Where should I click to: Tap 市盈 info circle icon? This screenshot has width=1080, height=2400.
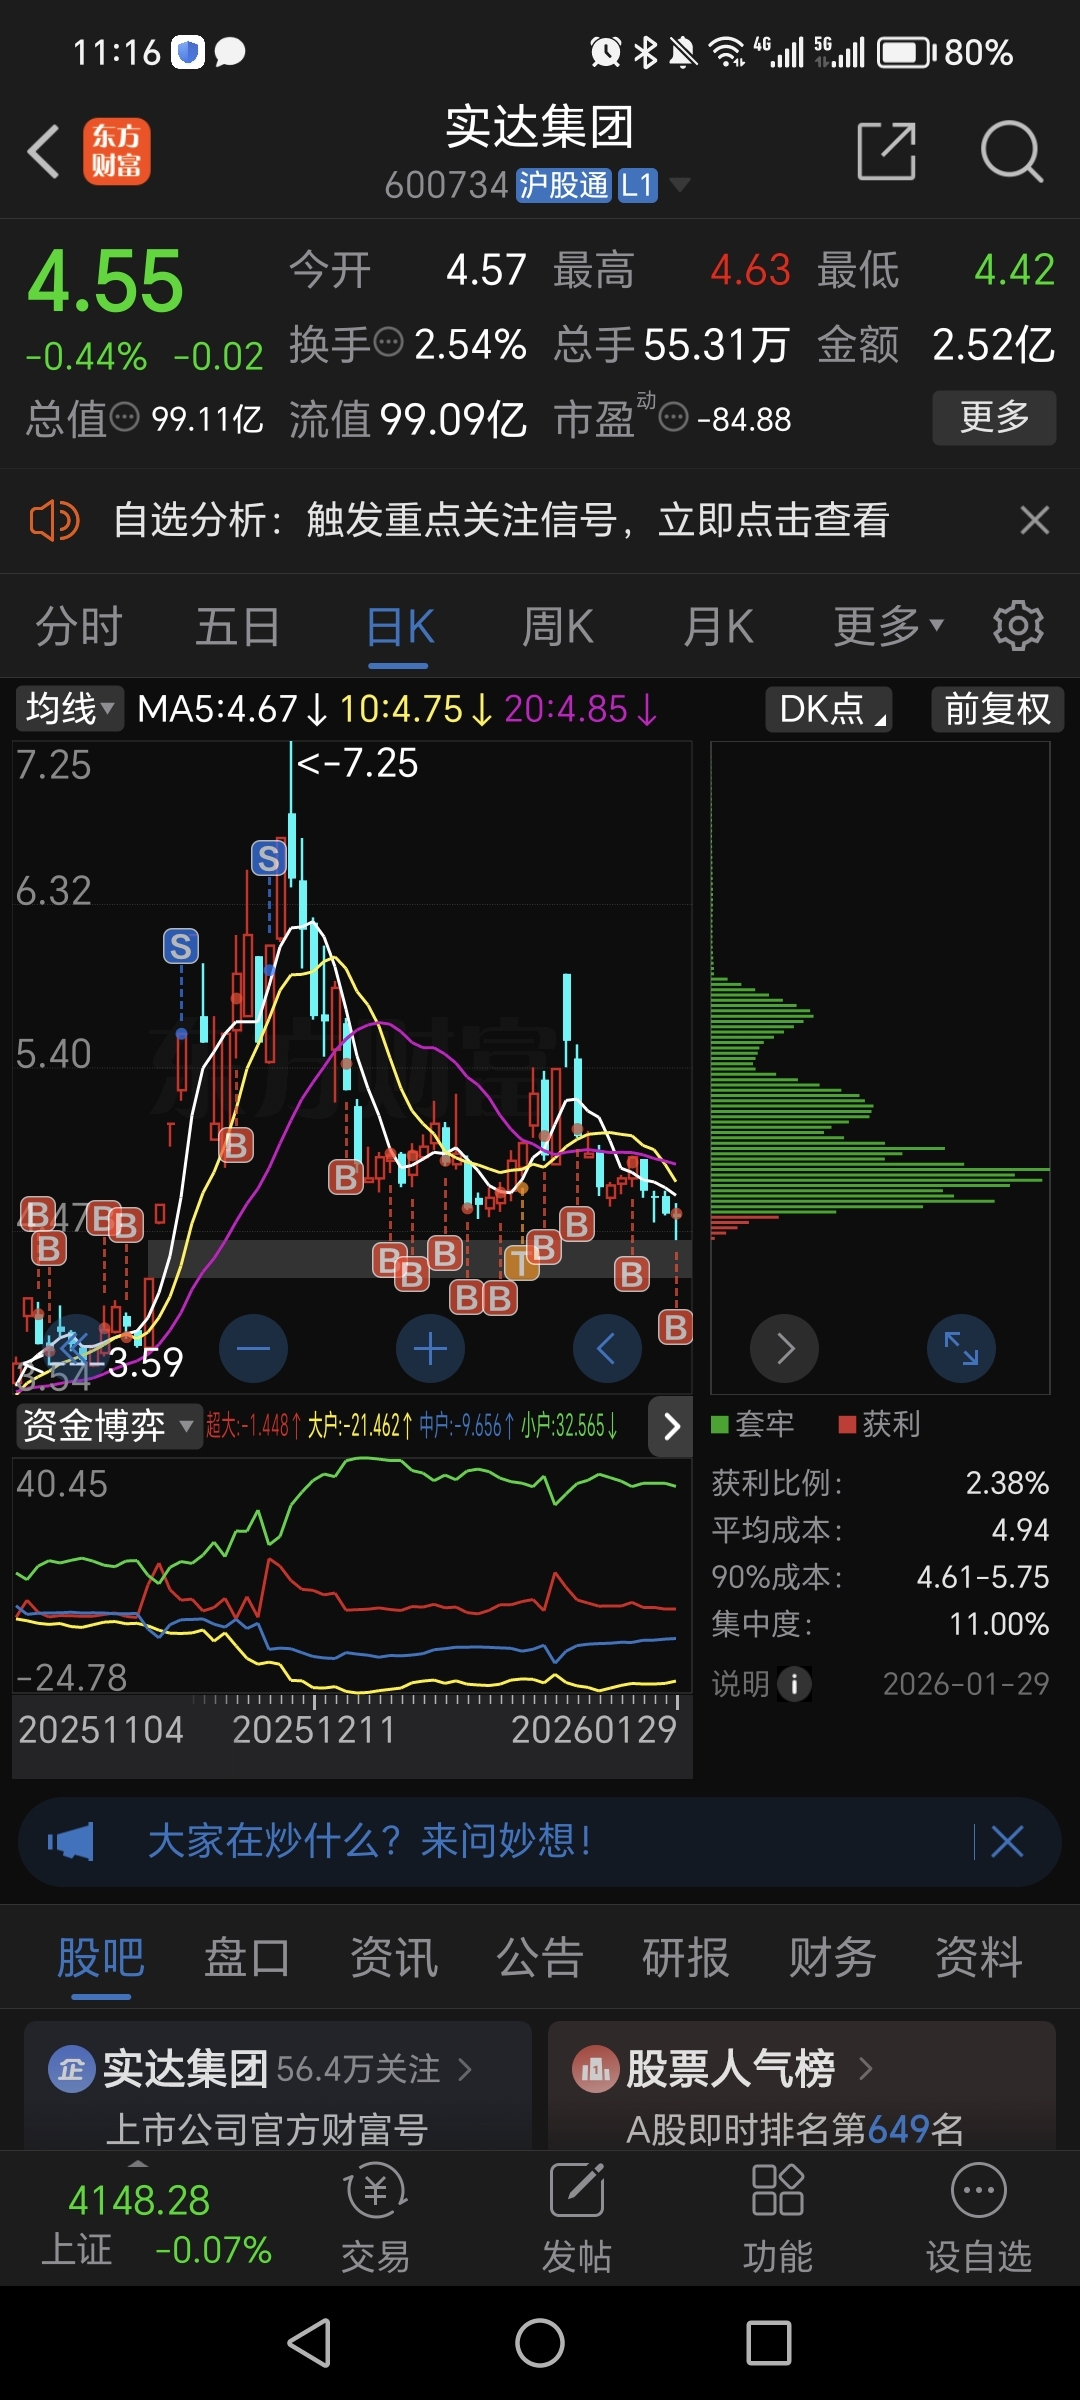pyautogui.click(x=674, y=417)
